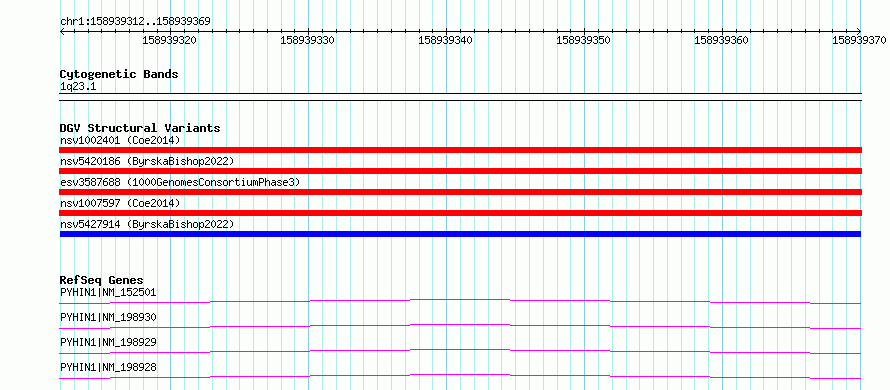Click ruler position 158939340
The image size is (890, 390).
pyautogui.click(x=446, y=40)
